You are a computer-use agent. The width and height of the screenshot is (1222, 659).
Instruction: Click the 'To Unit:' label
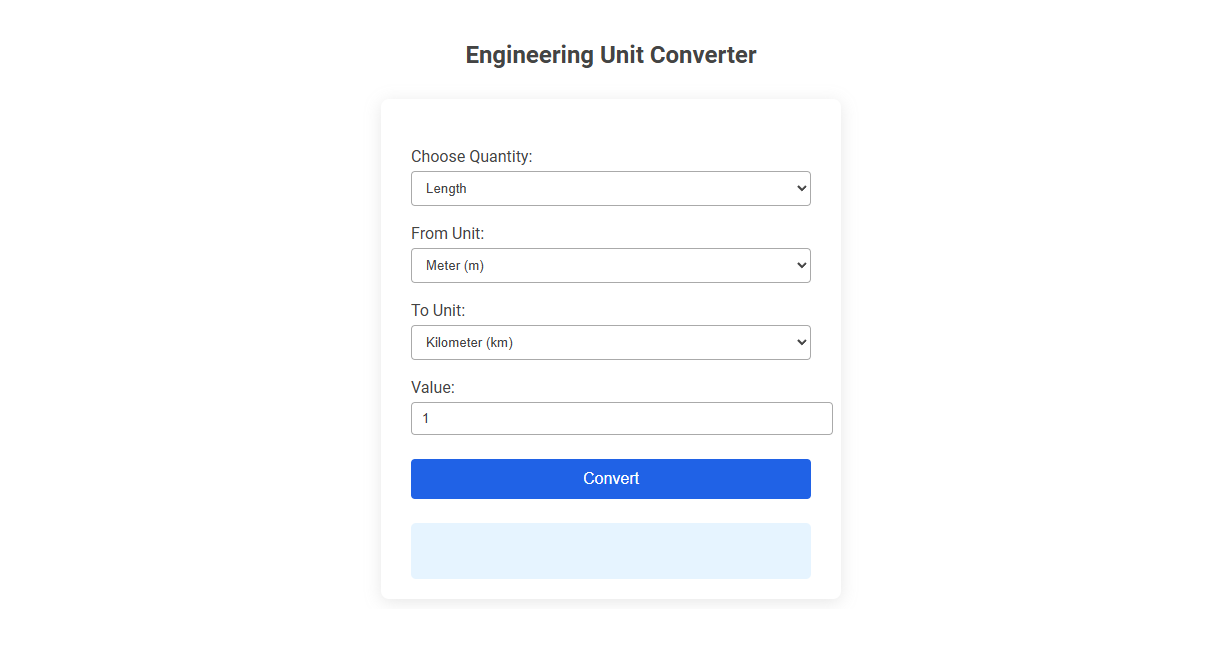(437, 310)
